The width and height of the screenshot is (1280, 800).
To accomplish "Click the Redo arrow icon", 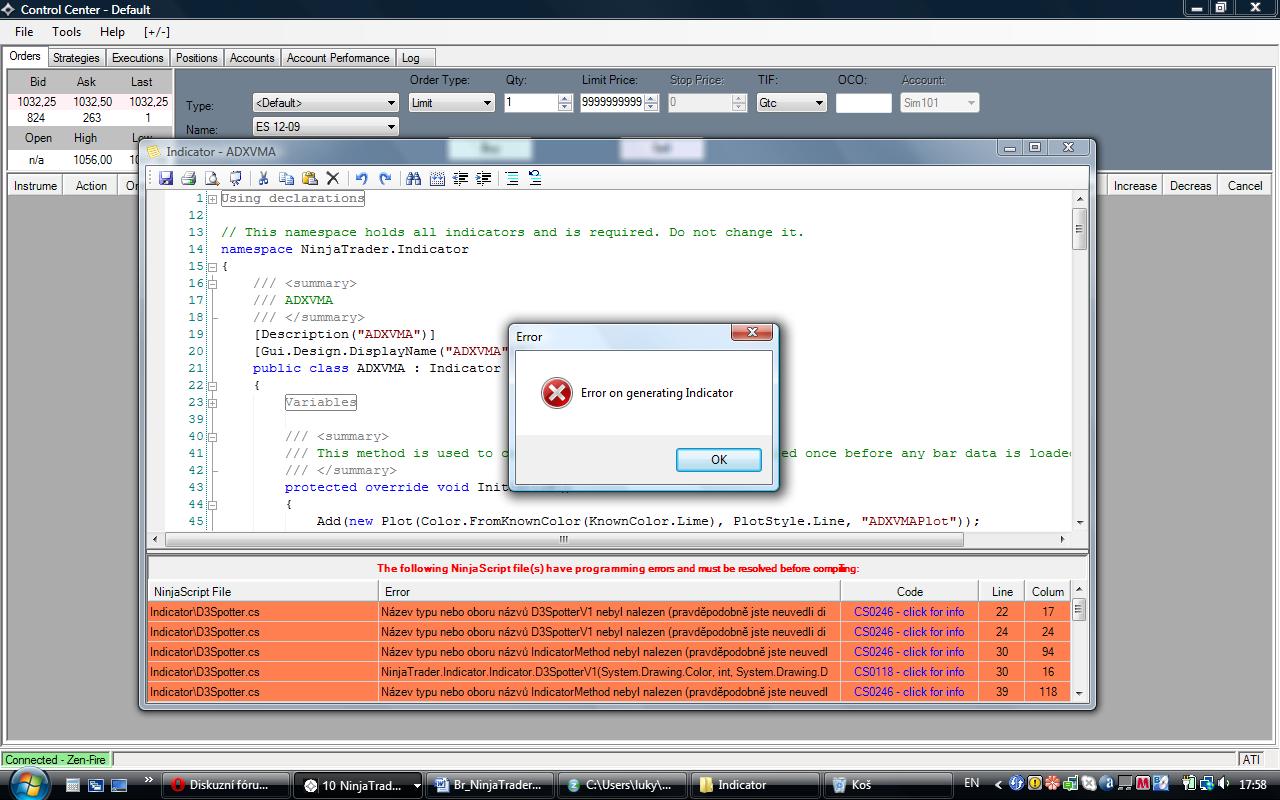I will (x=384, y=178).
